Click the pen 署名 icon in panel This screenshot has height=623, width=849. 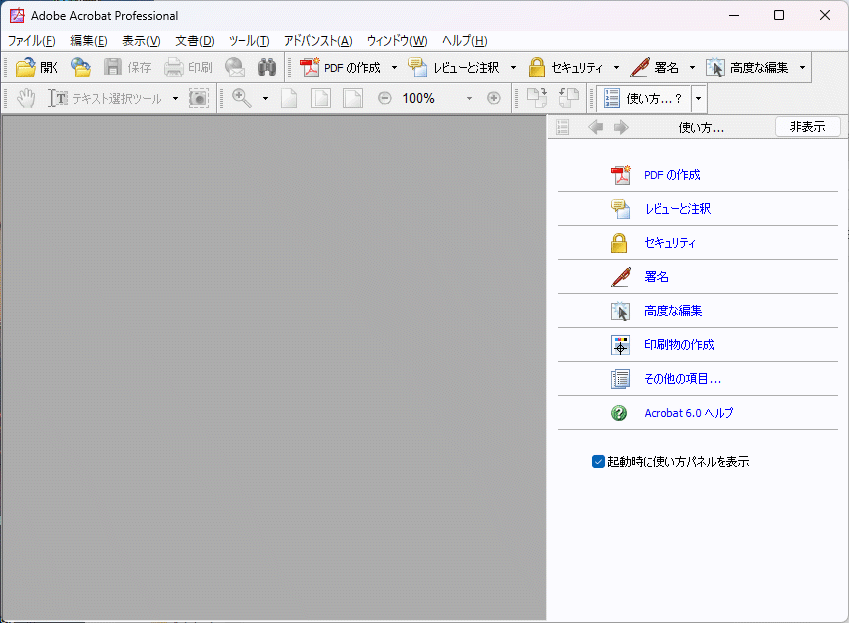pos(620,277)
